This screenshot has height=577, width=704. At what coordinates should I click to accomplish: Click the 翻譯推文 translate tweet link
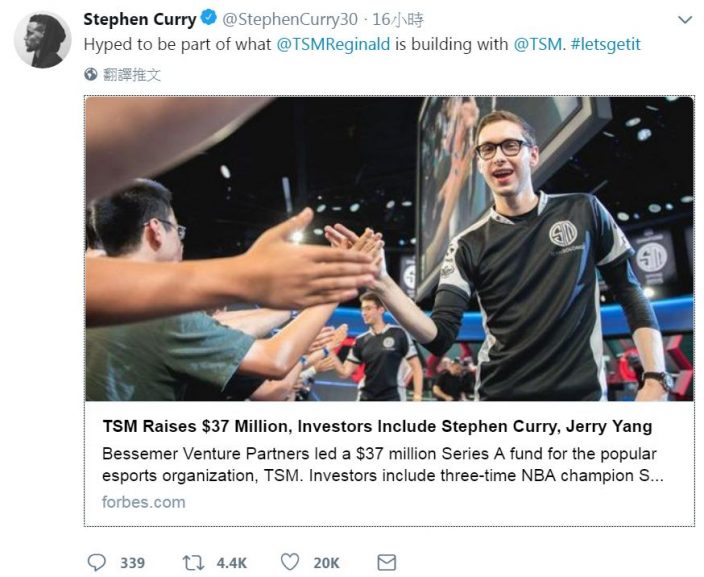coord(132,75)
